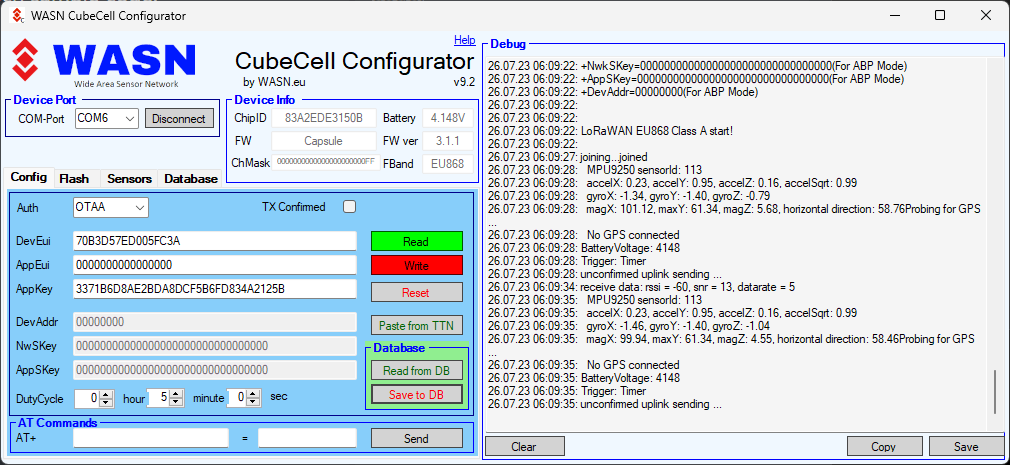1010x465 pixels.
Task: Click log line 'receive data: rssi = -60'
Action: click(641, 287)
